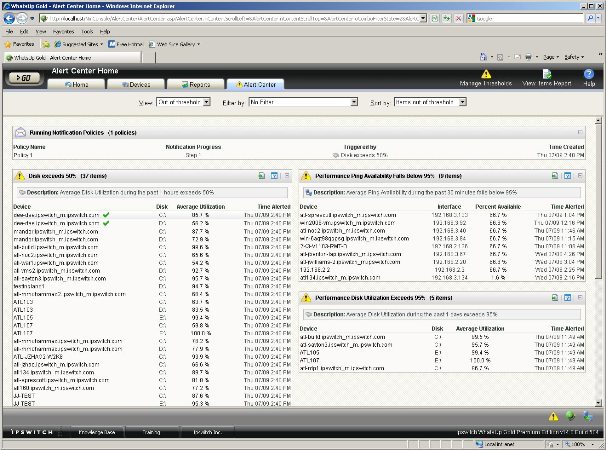Viewport: 606px width, 450px height.
Task: Open filter icon on Disk Utilization Exceeds 95% panel
Action: tap(567, 298)
